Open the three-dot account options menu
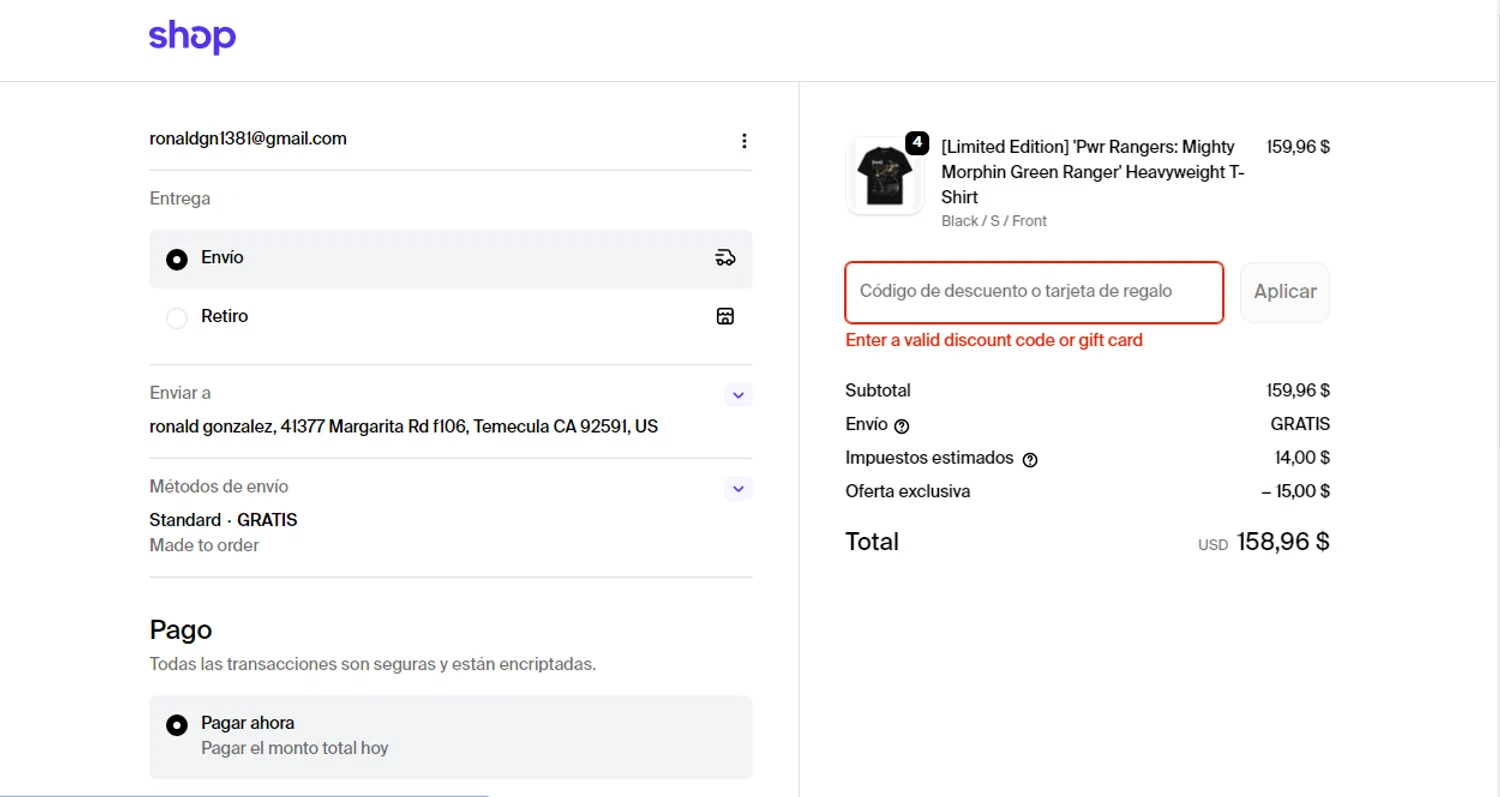This screenshot has width=1500, height=797. coord(744,141)
